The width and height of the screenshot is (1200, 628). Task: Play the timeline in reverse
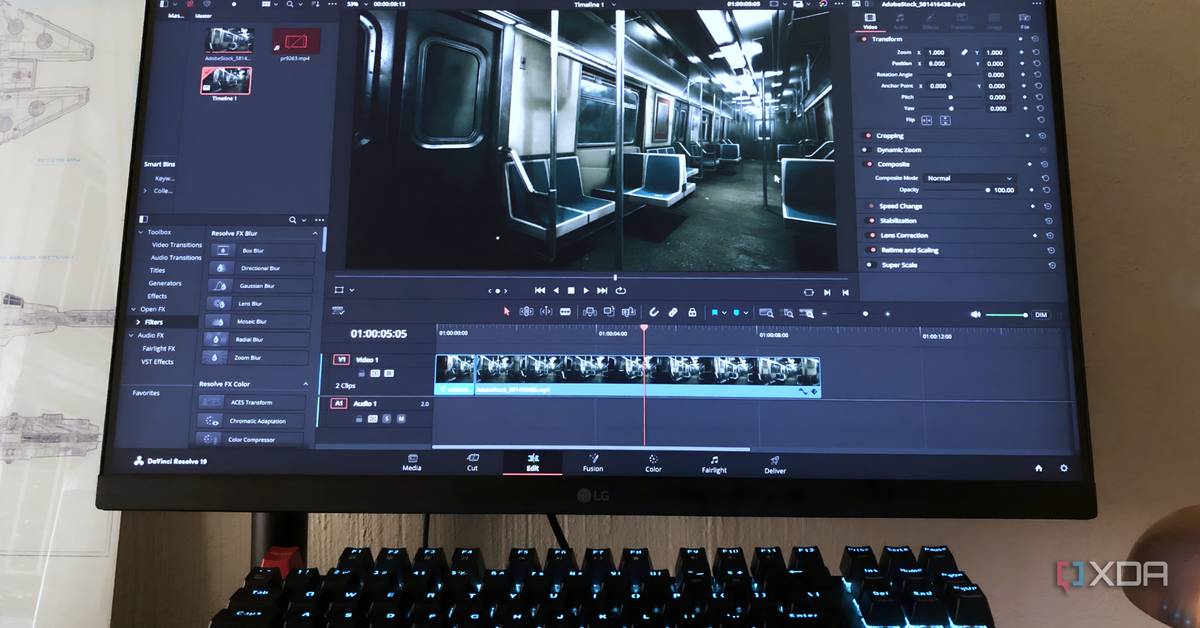tap(556, 290)
